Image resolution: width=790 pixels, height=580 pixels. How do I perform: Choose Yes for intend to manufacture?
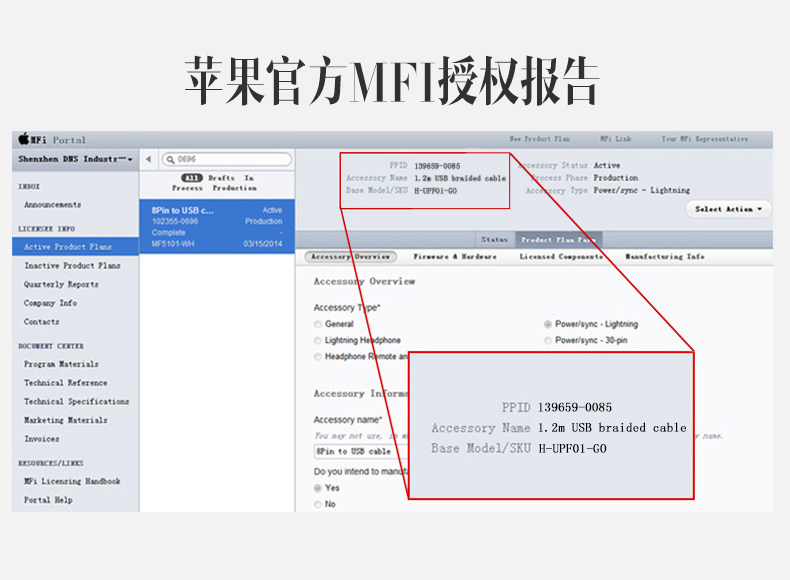pyautogui.click(x=318, y=488)
